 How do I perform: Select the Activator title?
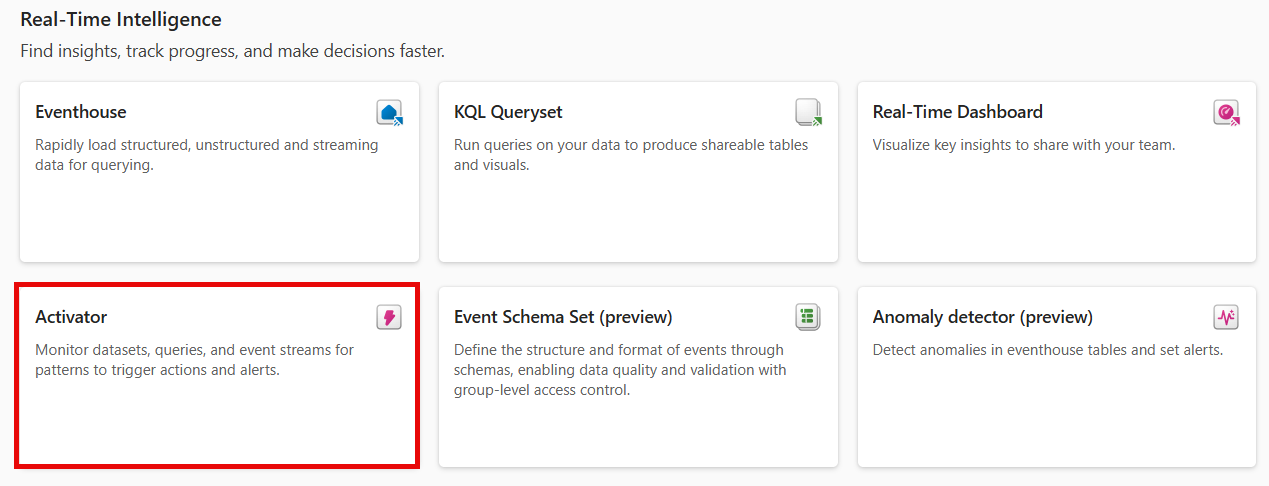[71, 317]
